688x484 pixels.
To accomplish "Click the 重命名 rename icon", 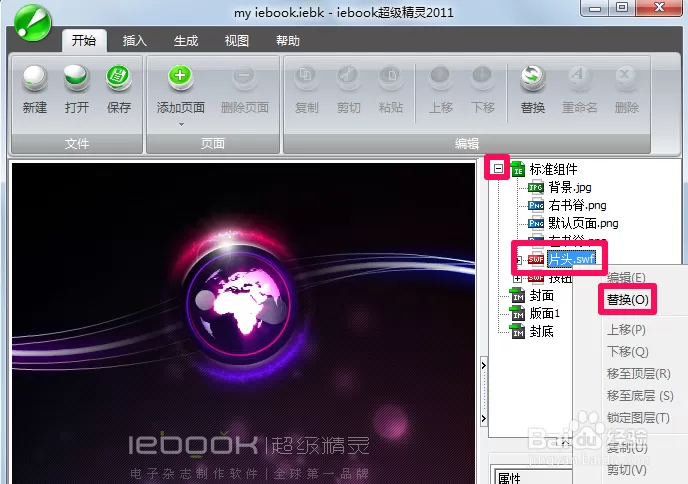I will 579,77.
